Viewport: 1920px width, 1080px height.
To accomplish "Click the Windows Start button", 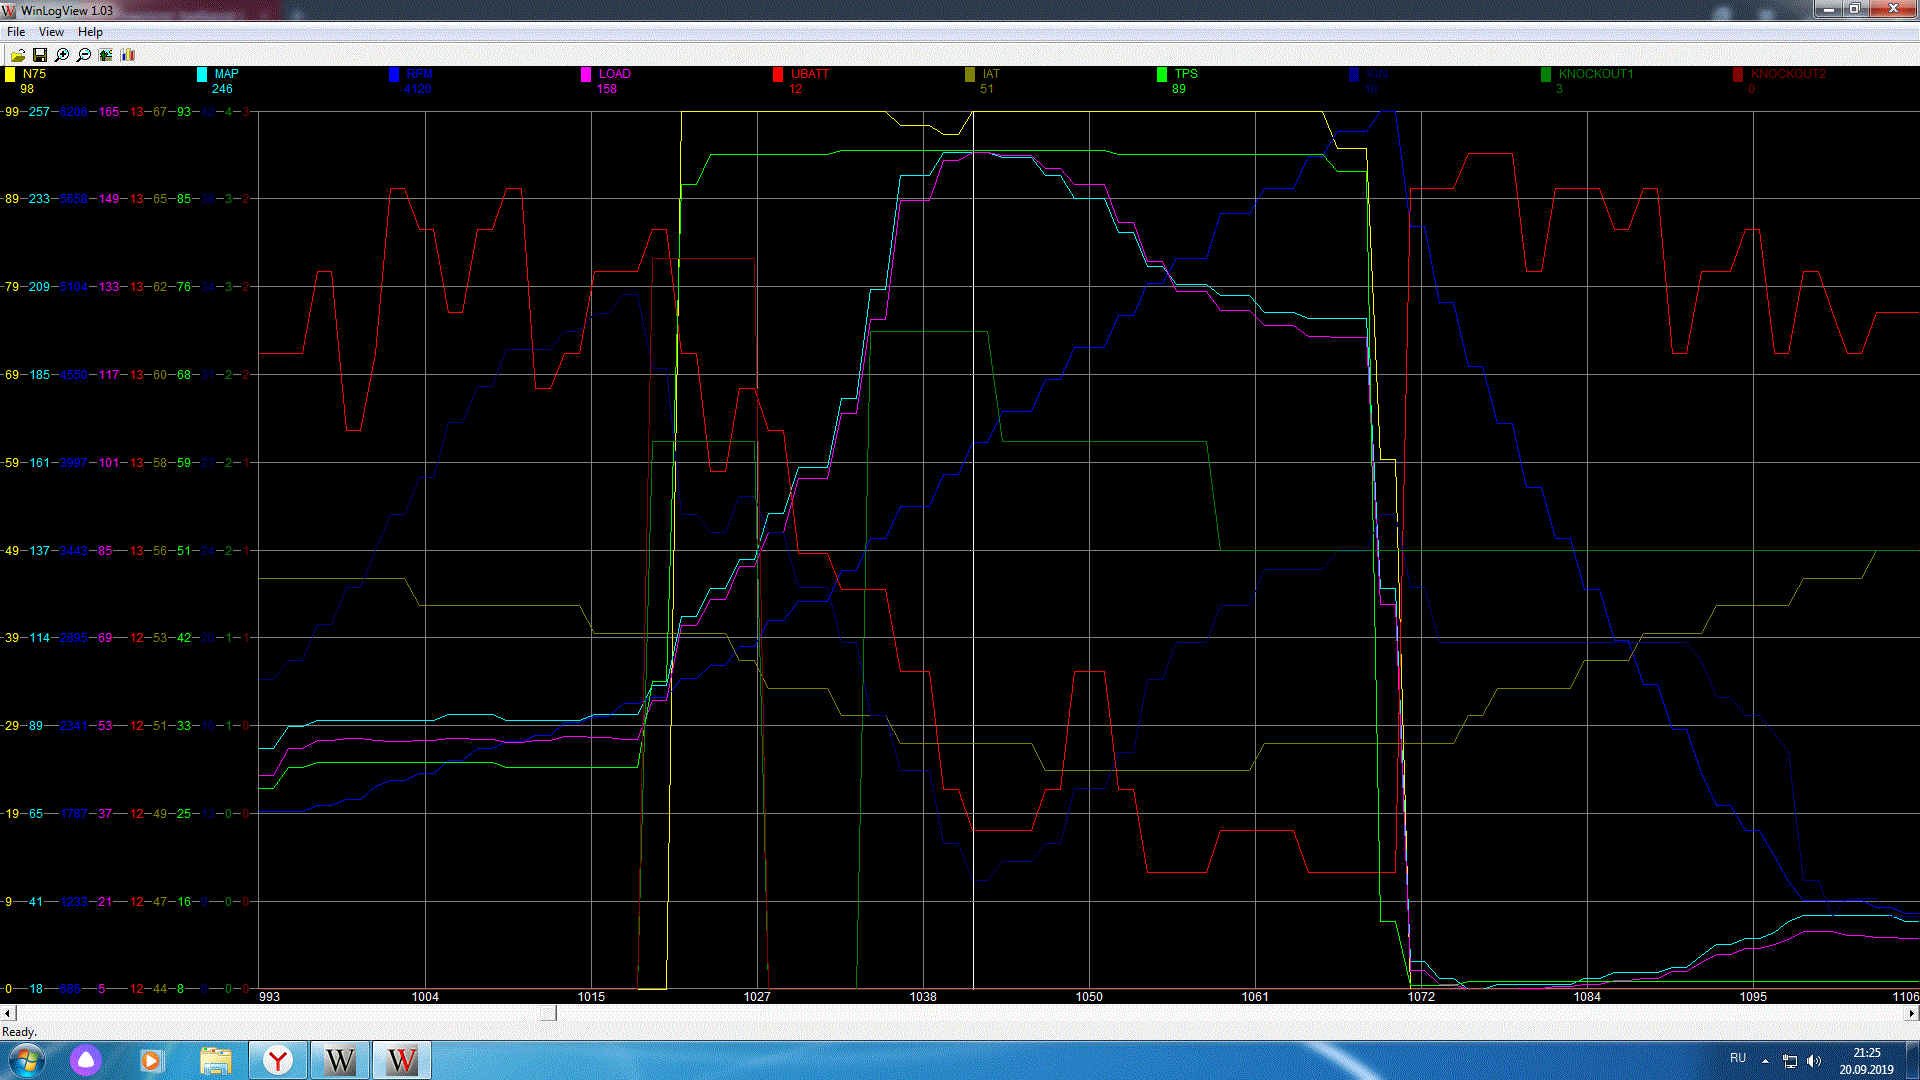I will (27, 1060).
